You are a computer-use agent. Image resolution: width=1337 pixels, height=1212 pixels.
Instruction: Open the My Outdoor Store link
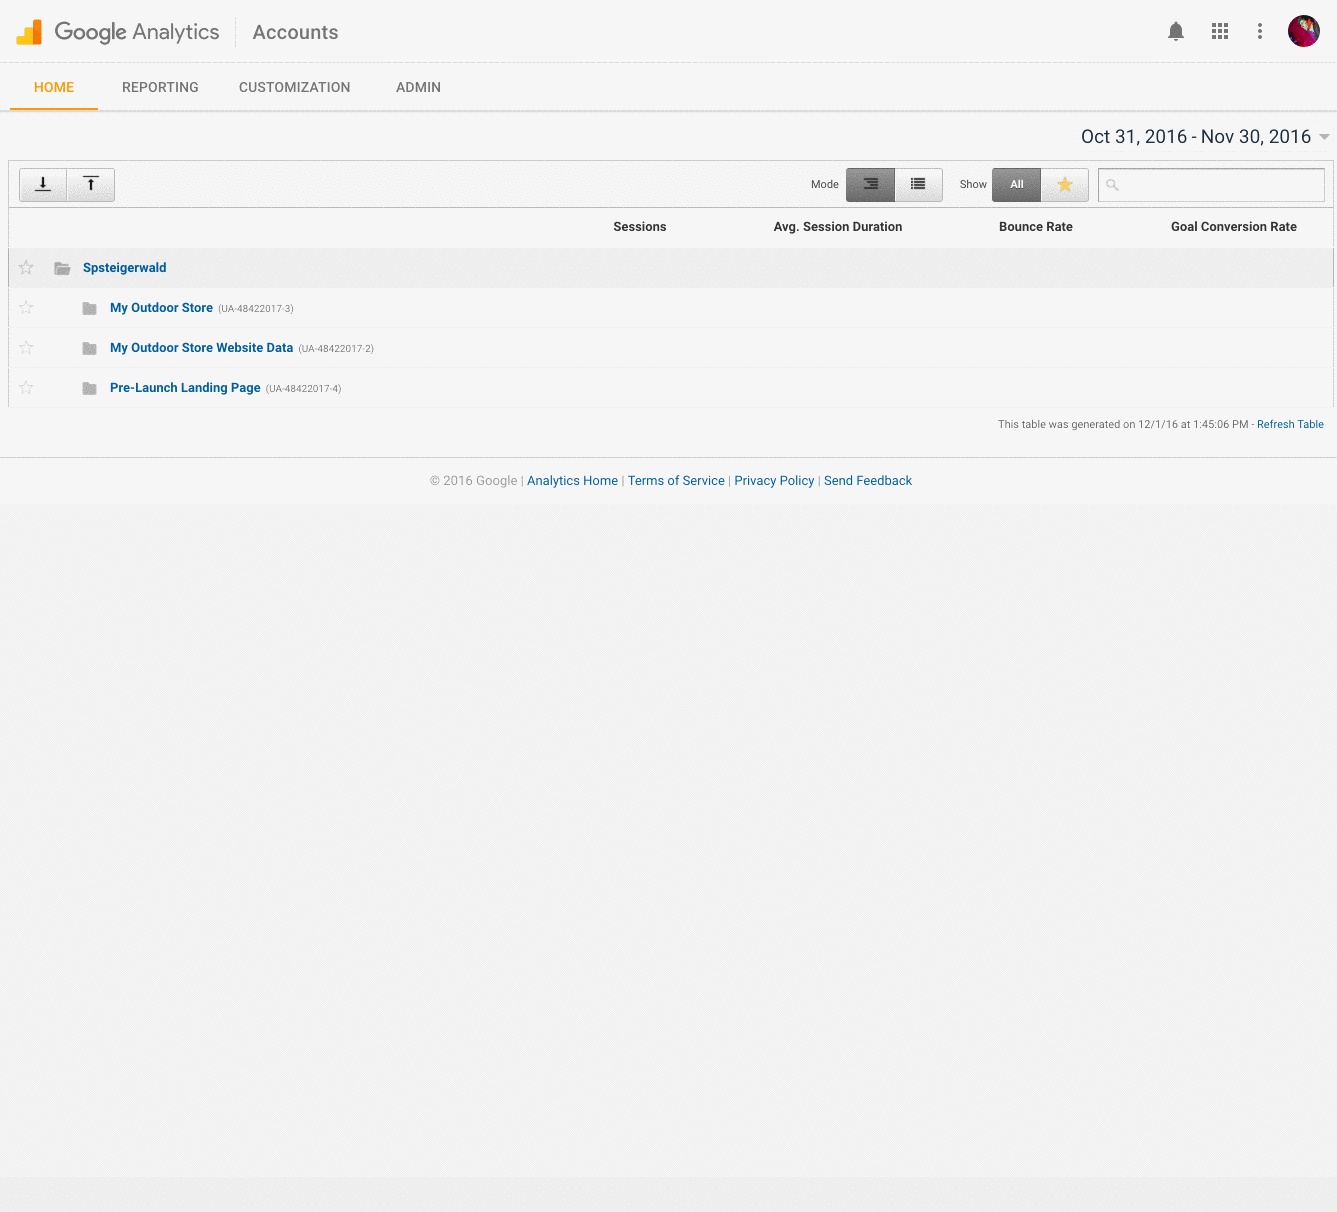[x=161, y=308]
